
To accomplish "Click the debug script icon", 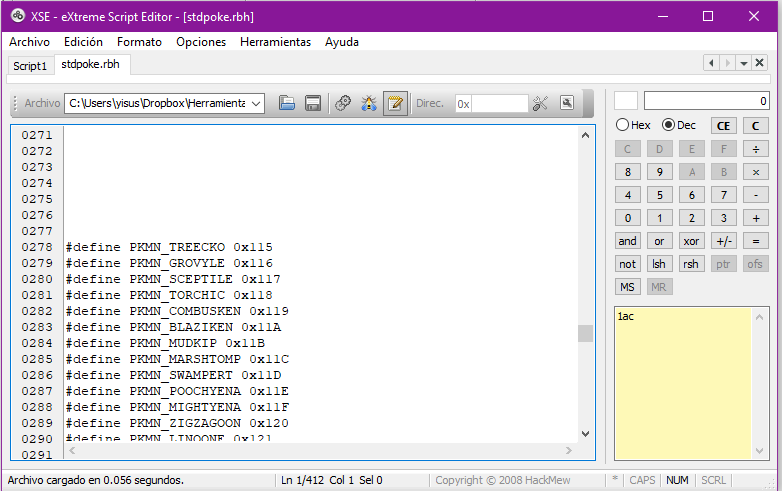I will point(369,103).
